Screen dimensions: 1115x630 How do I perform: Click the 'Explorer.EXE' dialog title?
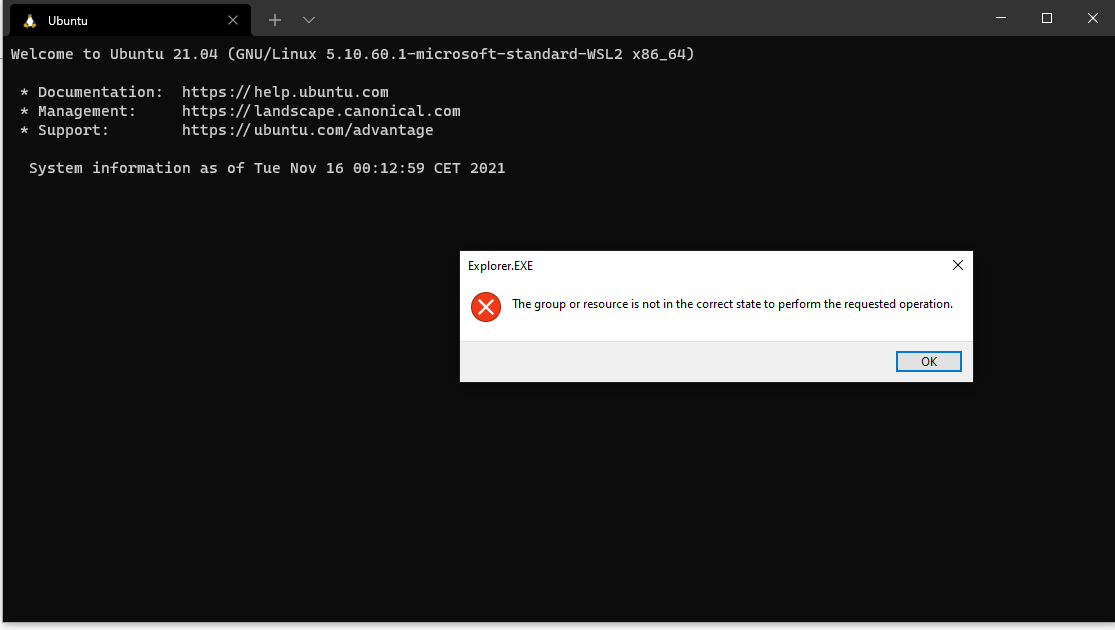500,266
